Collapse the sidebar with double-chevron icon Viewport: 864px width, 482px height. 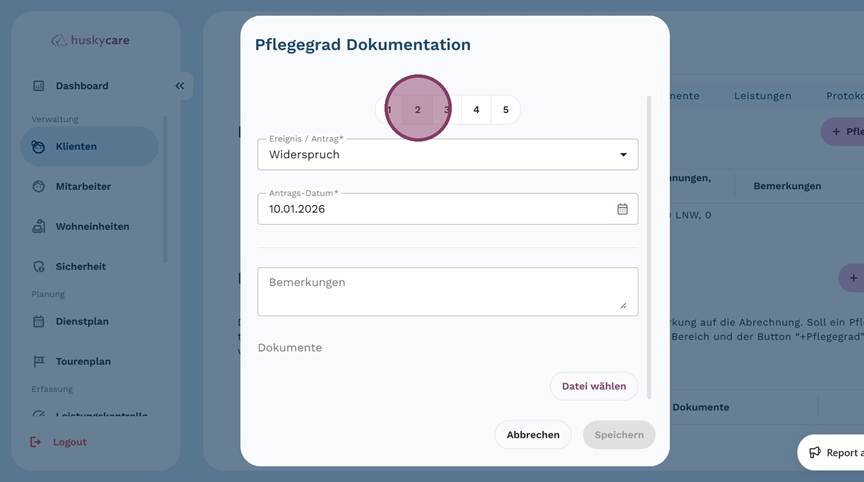pyautogui.click(x=180, y=86)
